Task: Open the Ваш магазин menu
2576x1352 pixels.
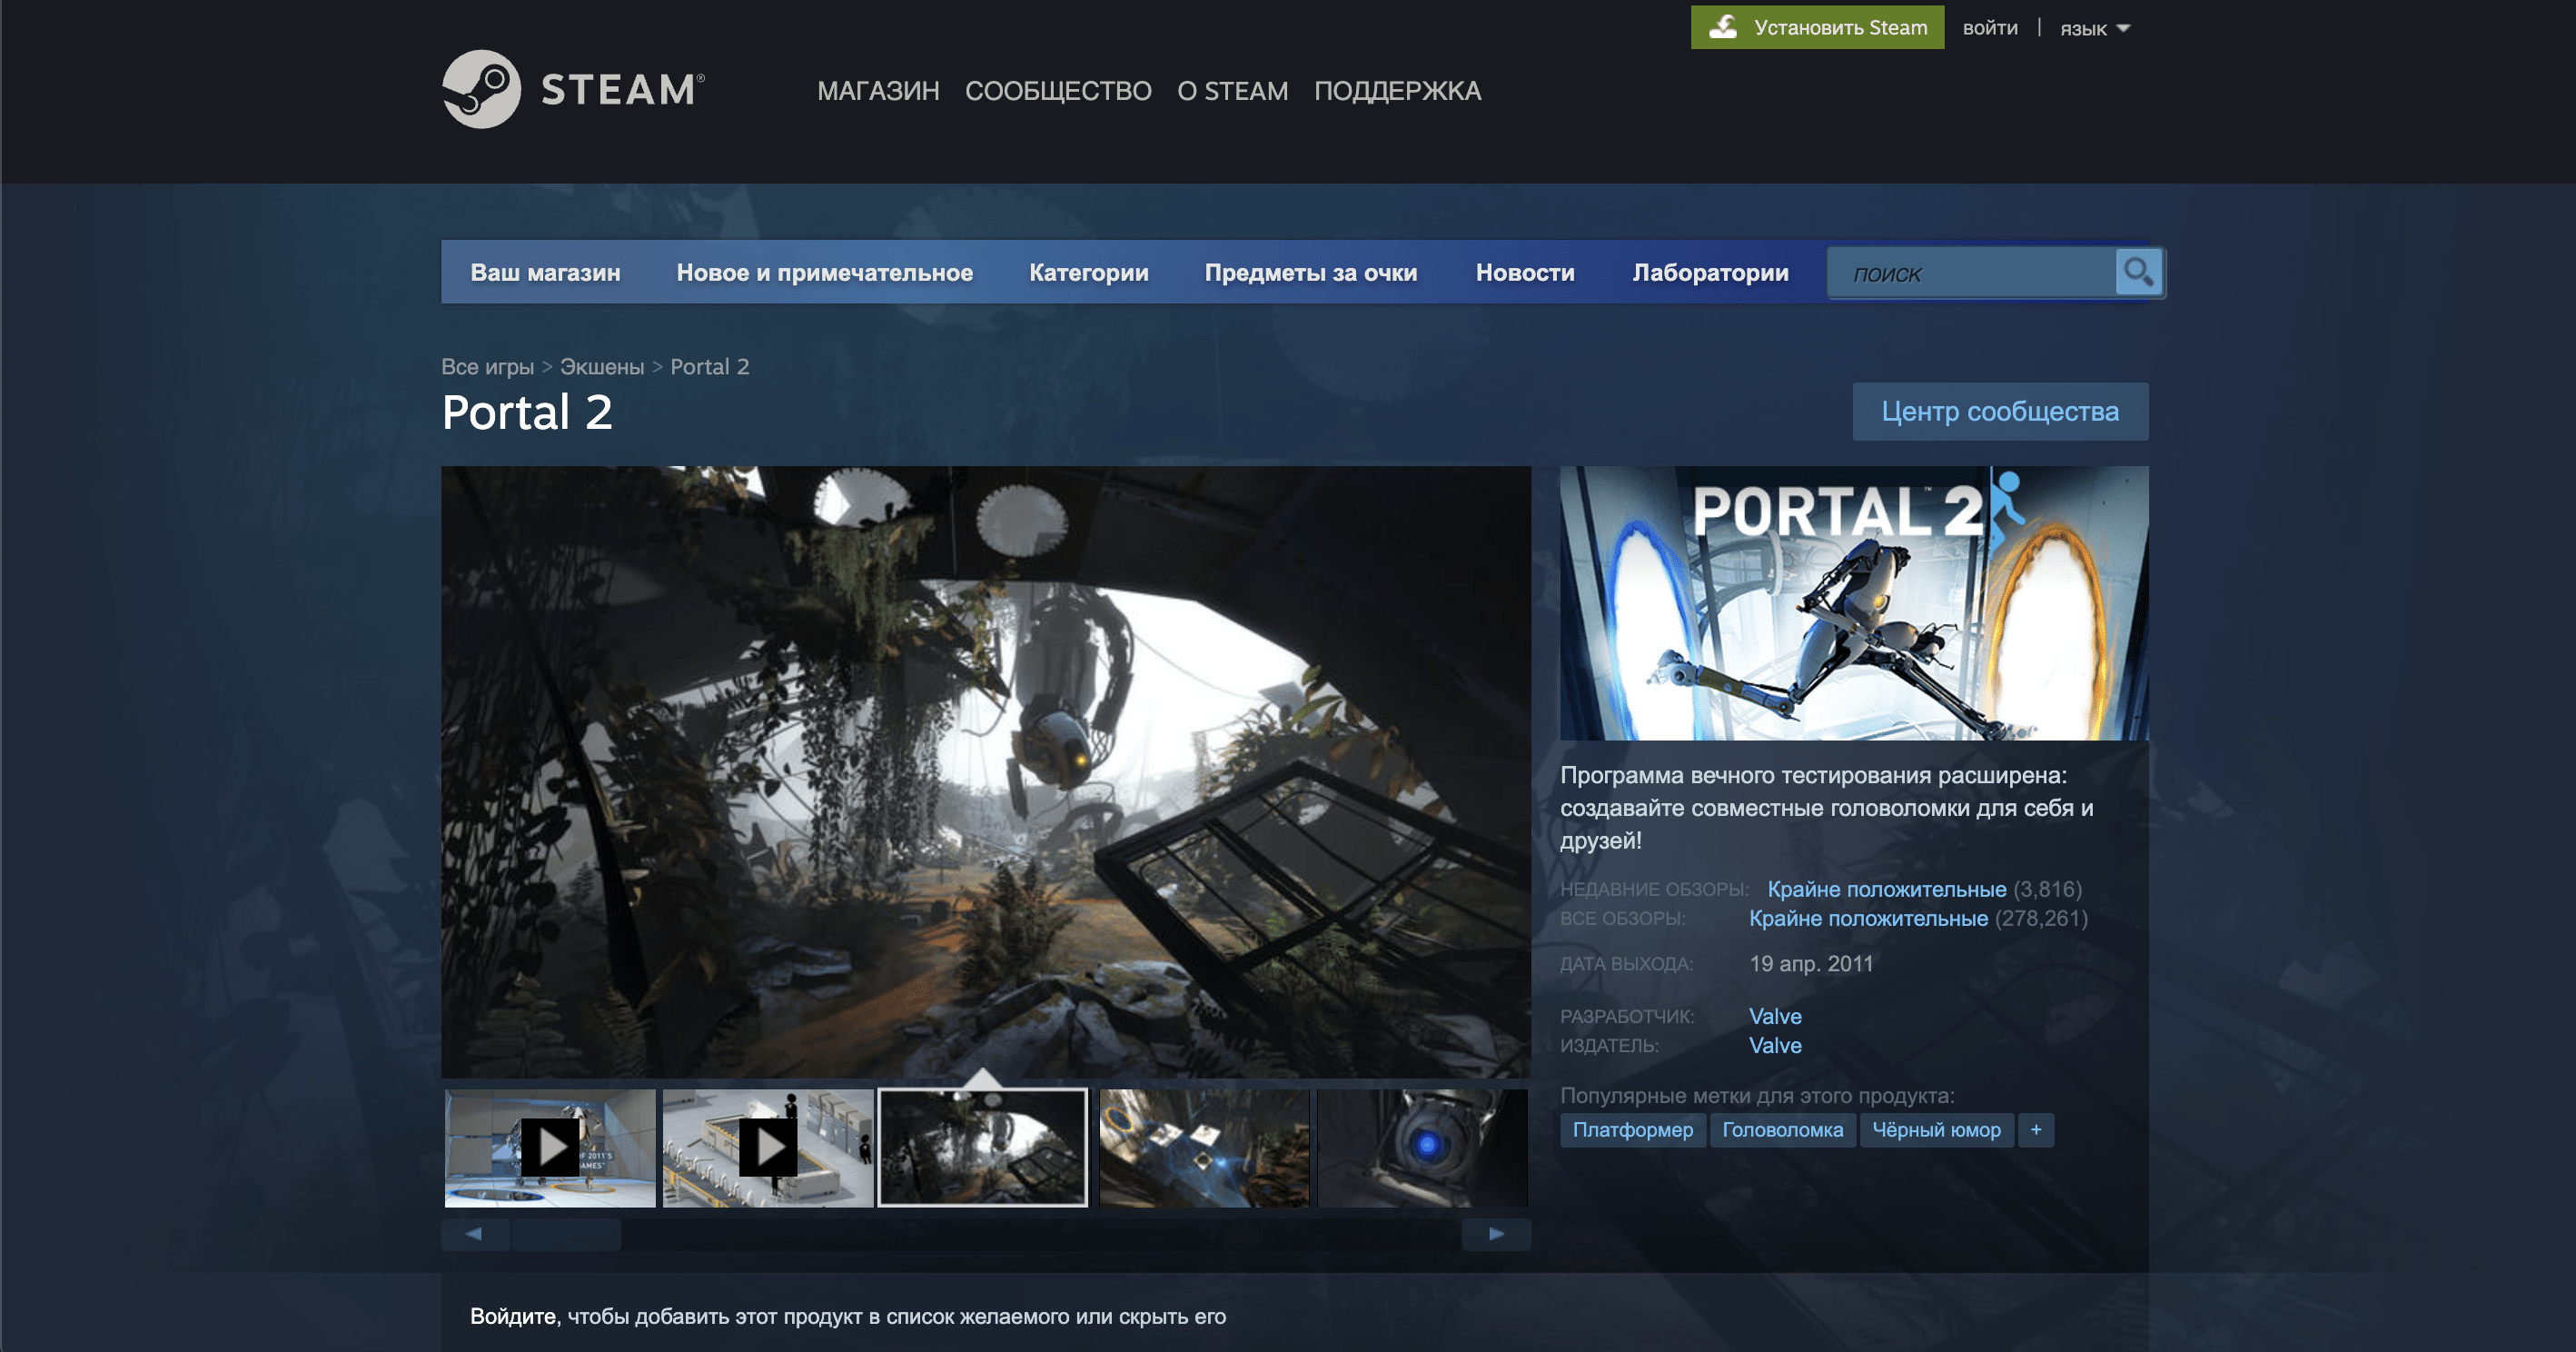Action: click(545, 272)
